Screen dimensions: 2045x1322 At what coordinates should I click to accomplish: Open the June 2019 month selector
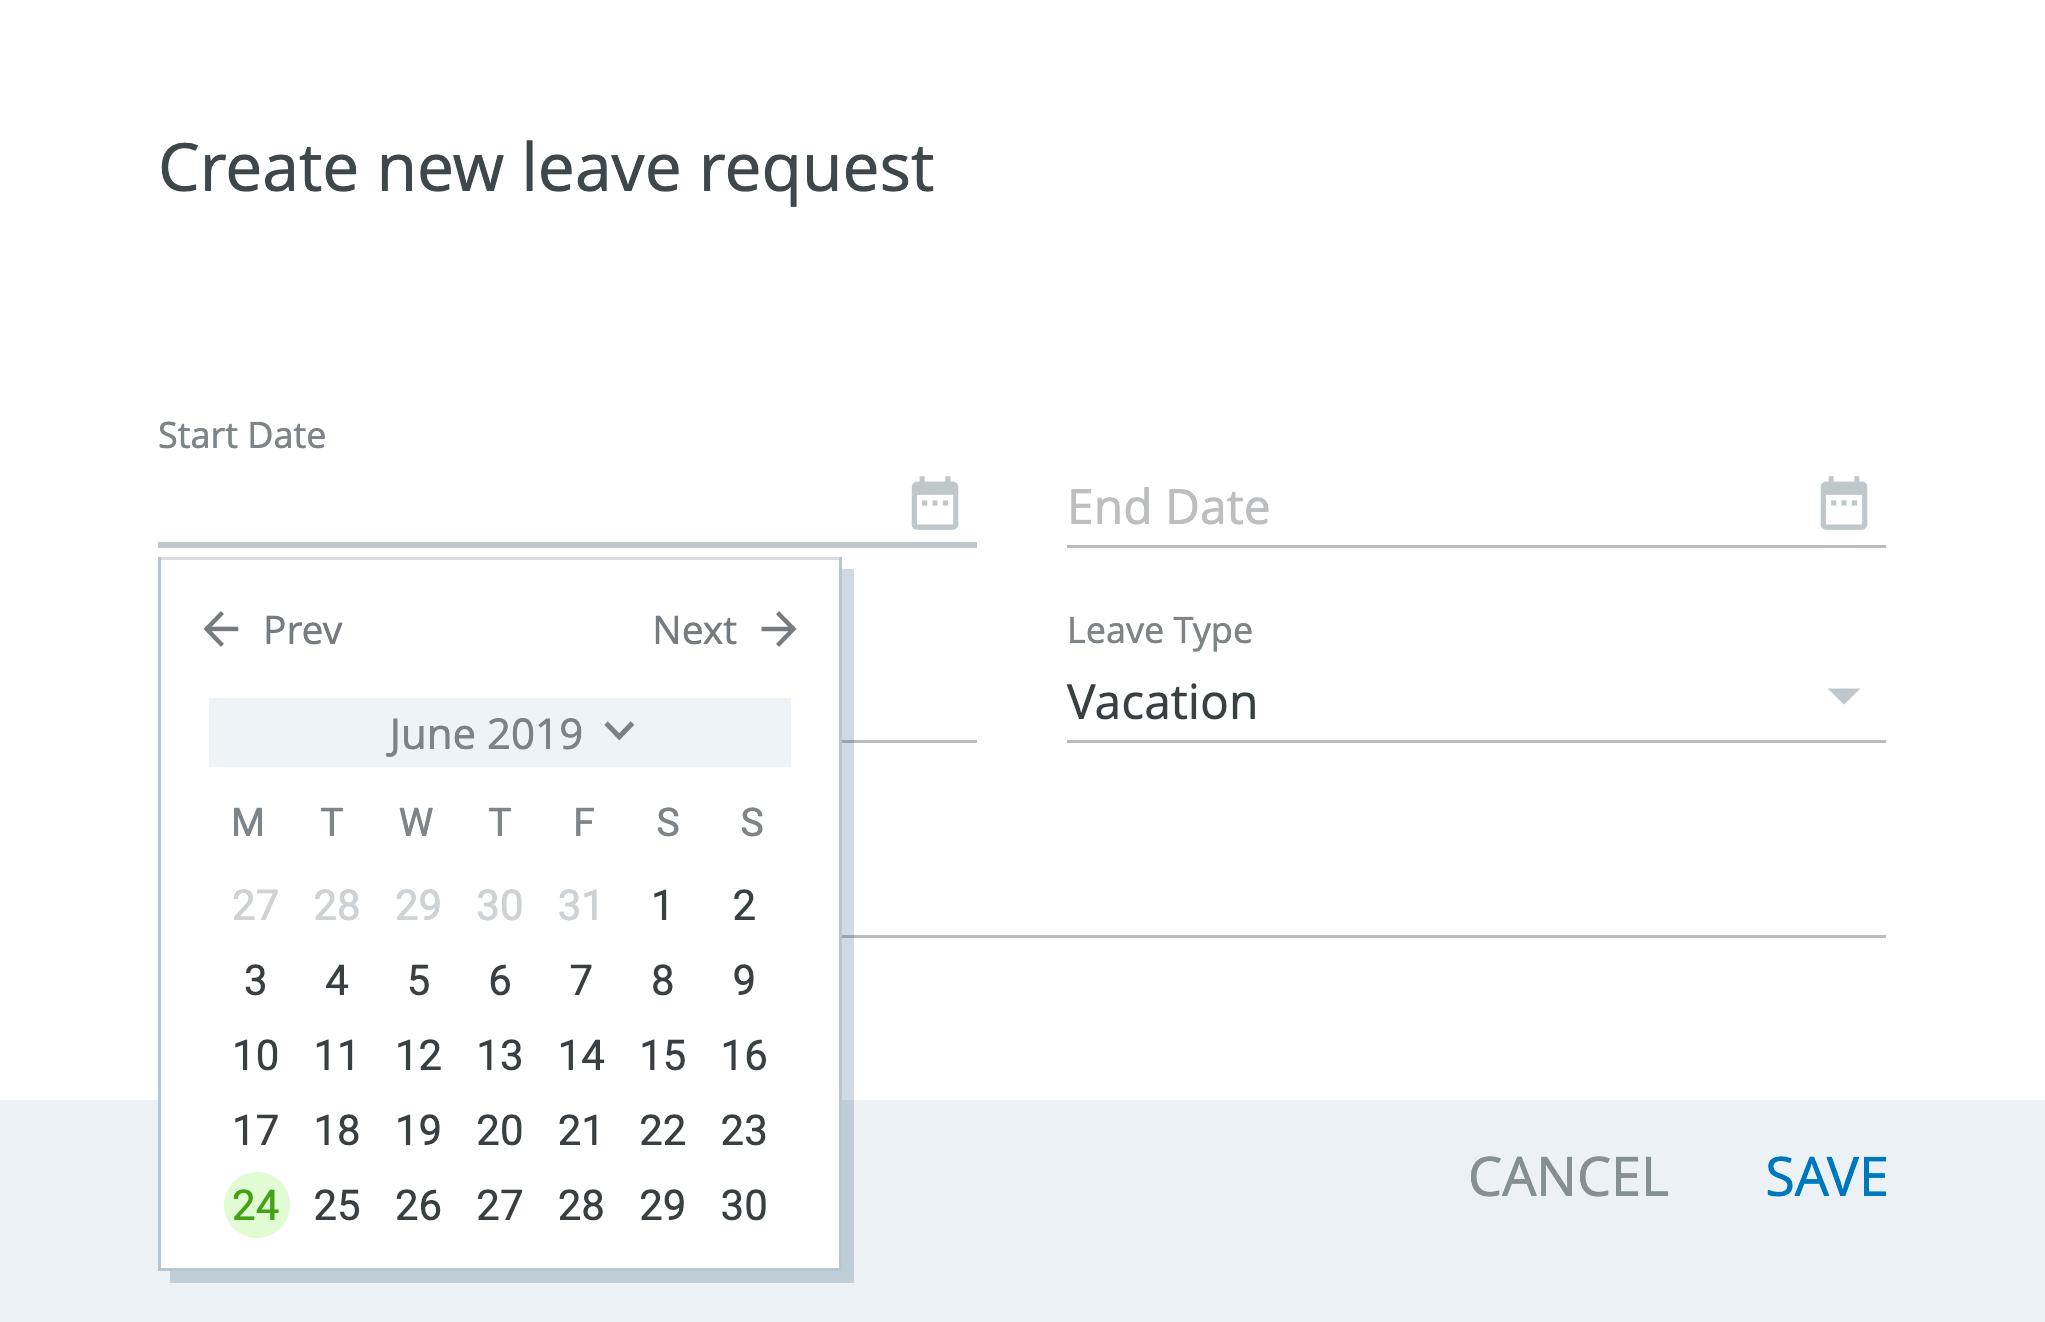(484, 731)
